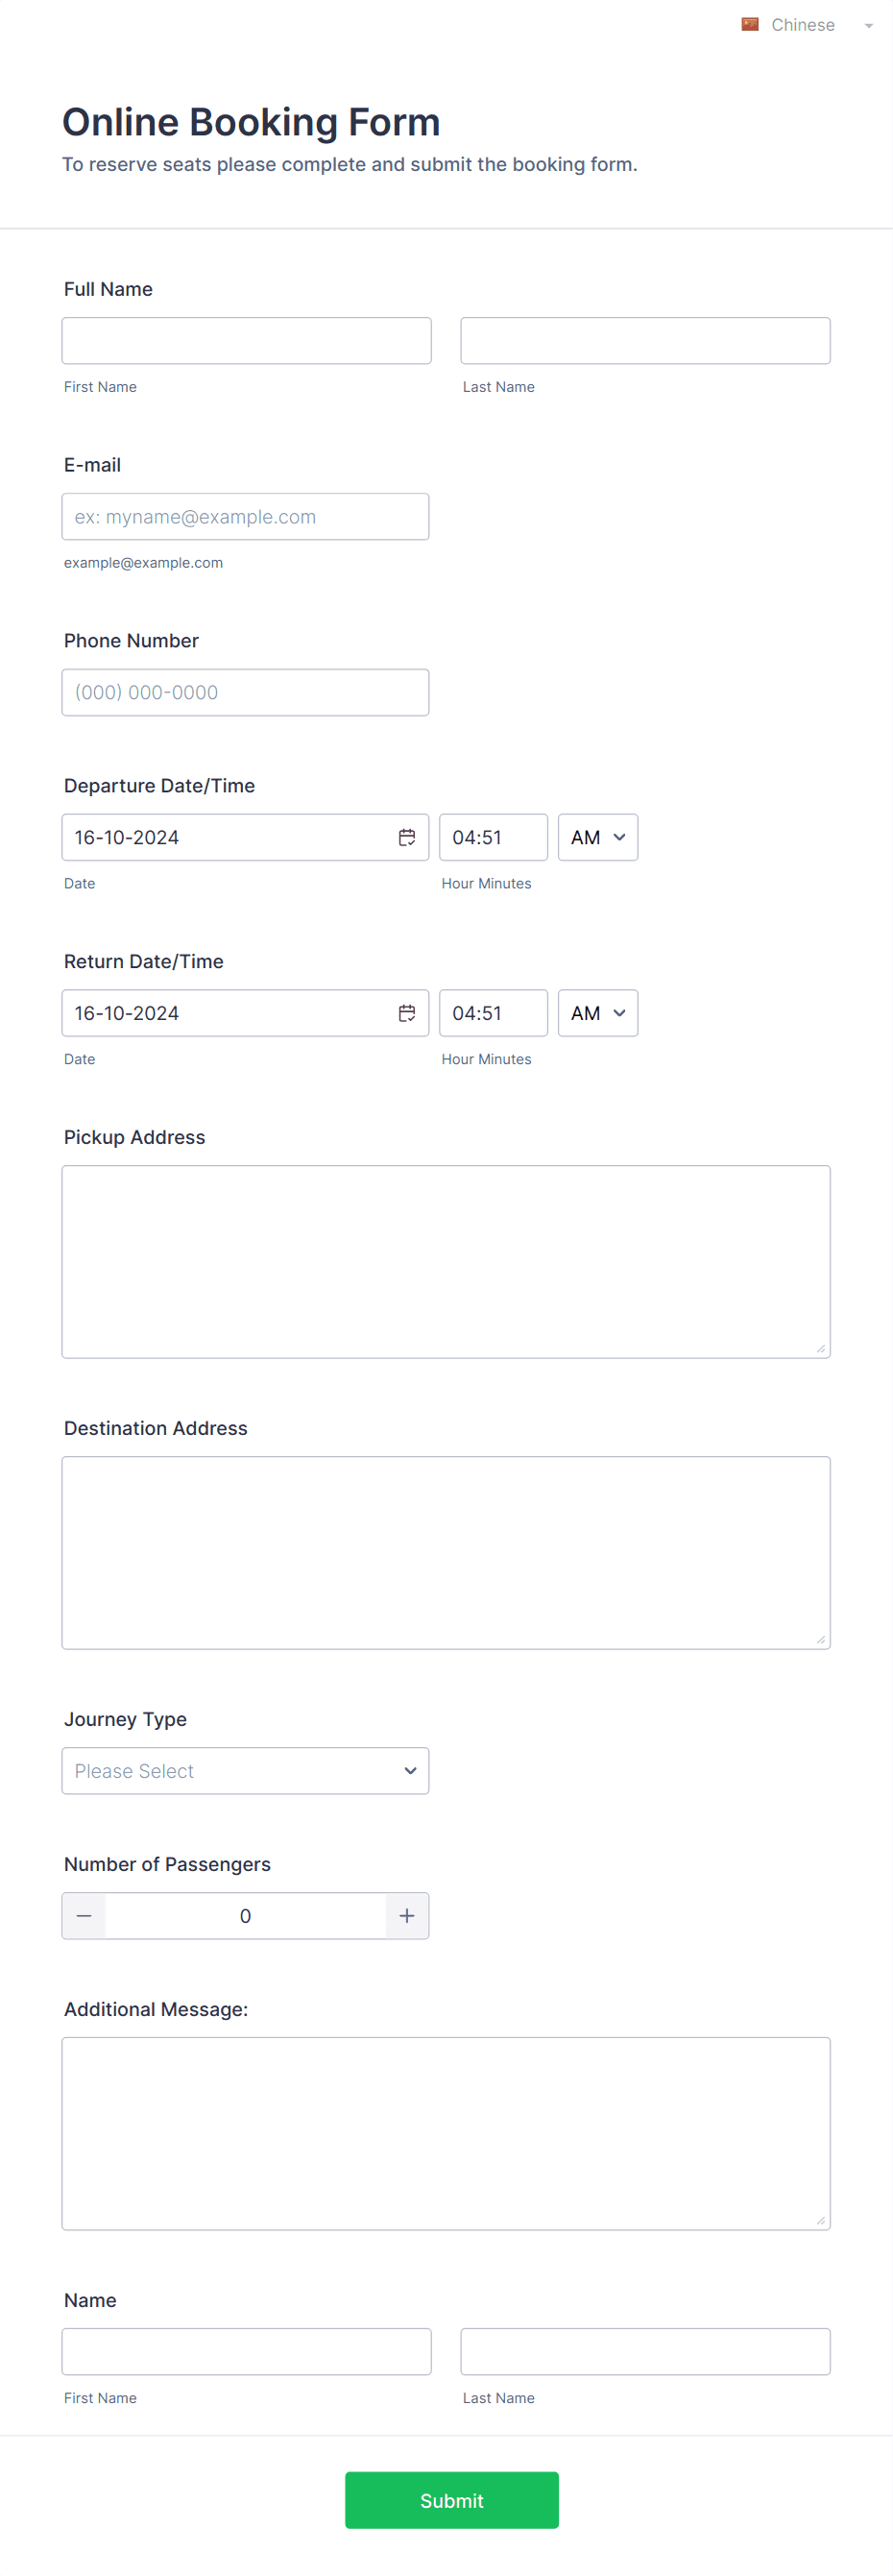Click the Full Name last name field

coord(645,341)
